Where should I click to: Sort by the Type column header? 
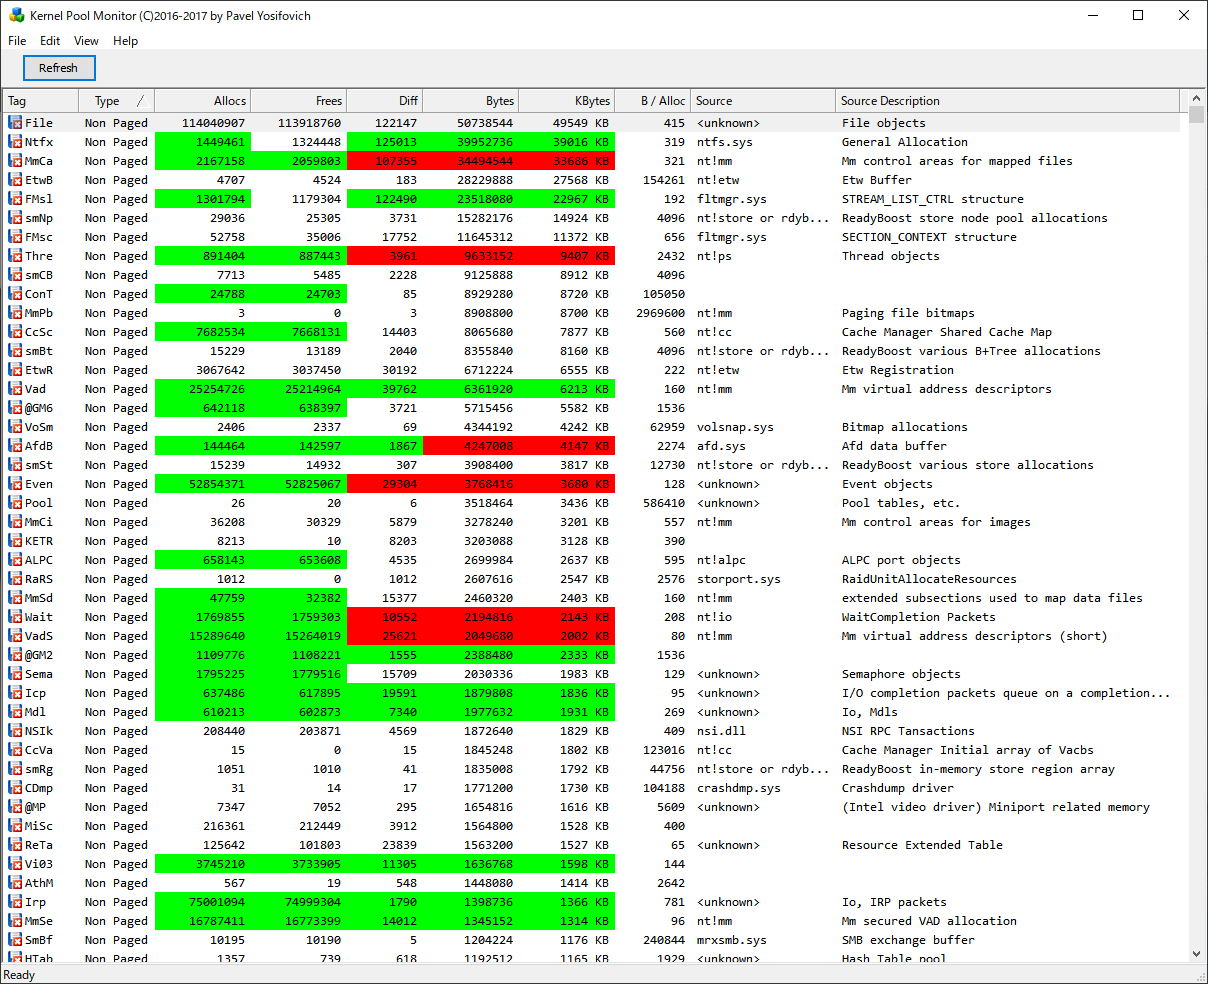point(117,101)
